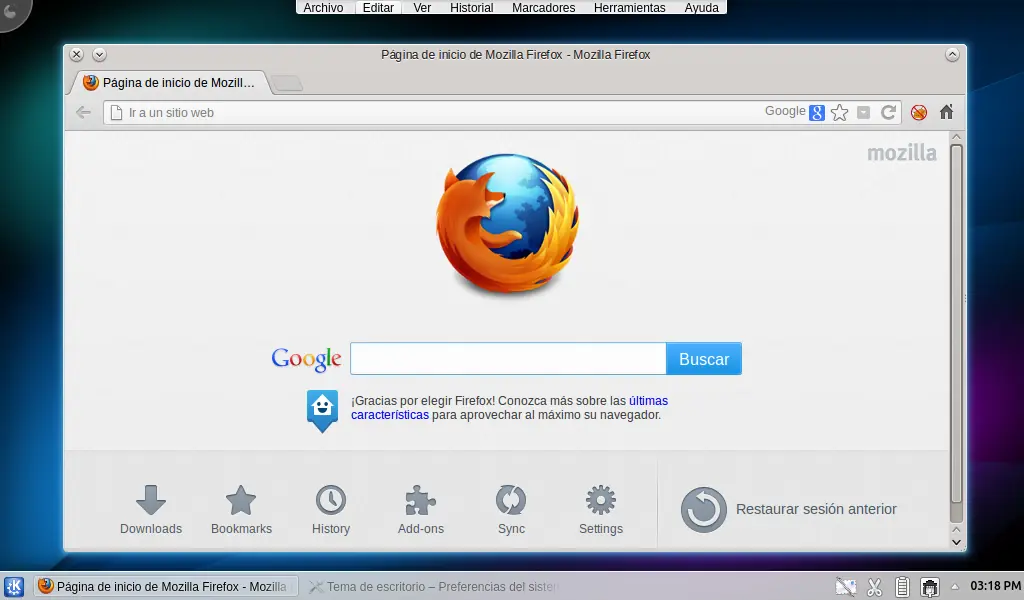Screen dimensions: 1024x600
Task: Click the house icon beside the thanks message
Action: (x=323, y=411)
